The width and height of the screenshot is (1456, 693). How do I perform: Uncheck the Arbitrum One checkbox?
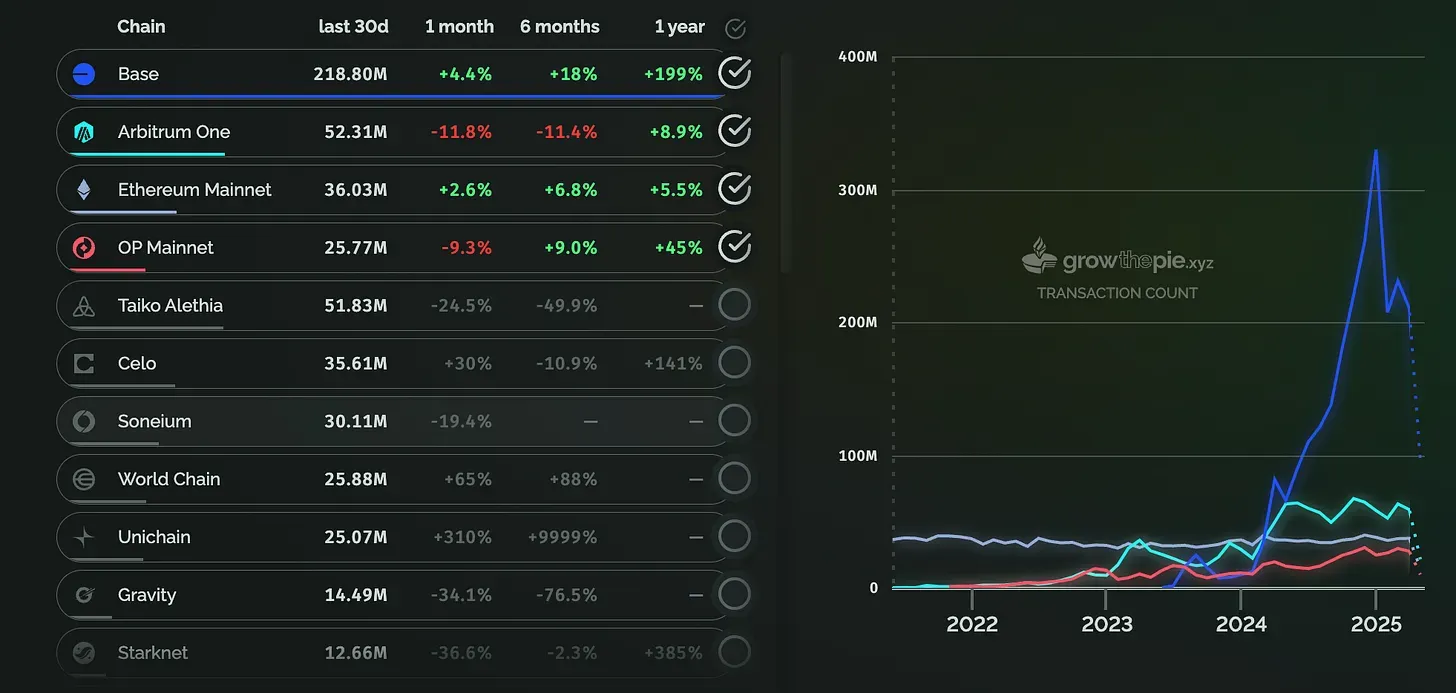coord(735,131)
